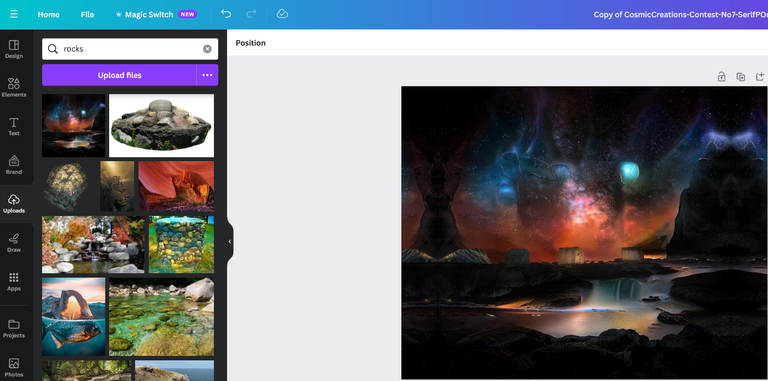Open the hamburger main menu icon
Screen dimensions: 768x381
[14, 14]
